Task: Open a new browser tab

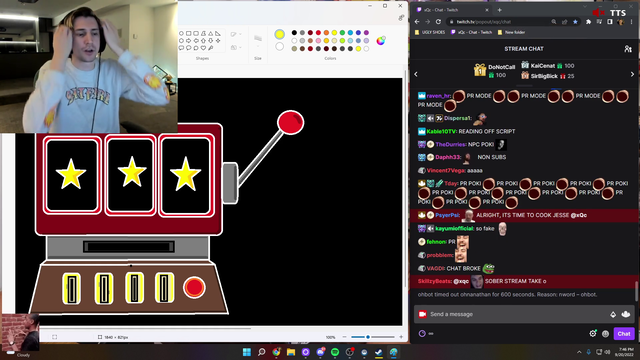Action: point(500,10)
